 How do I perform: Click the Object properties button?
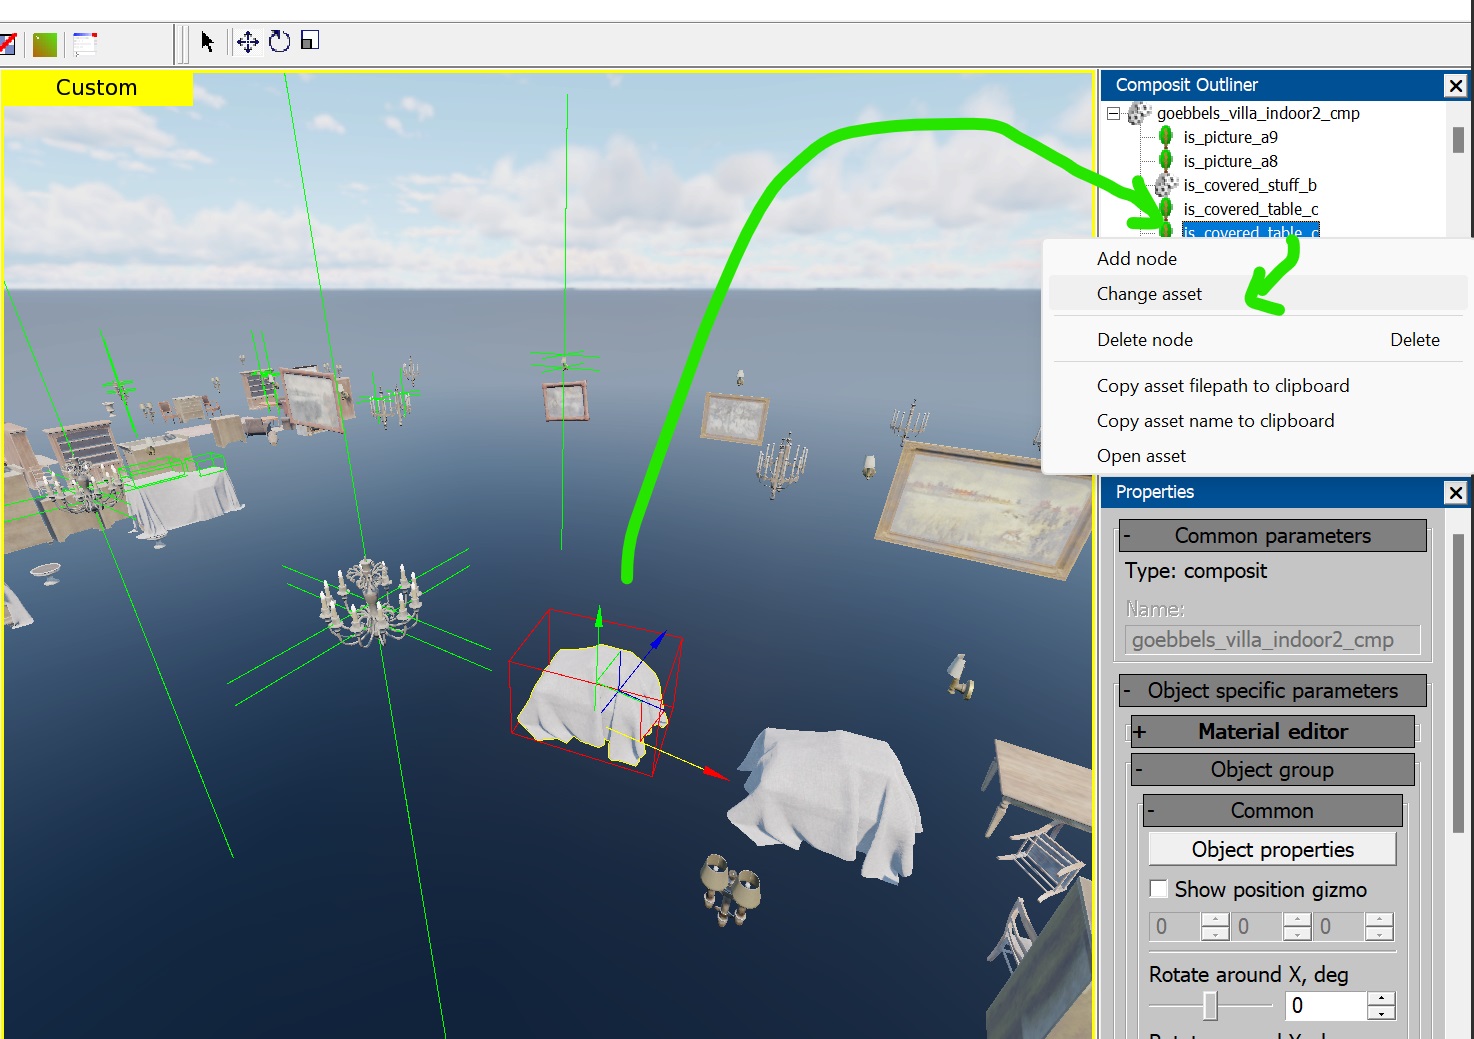[x=1272, y=850]
